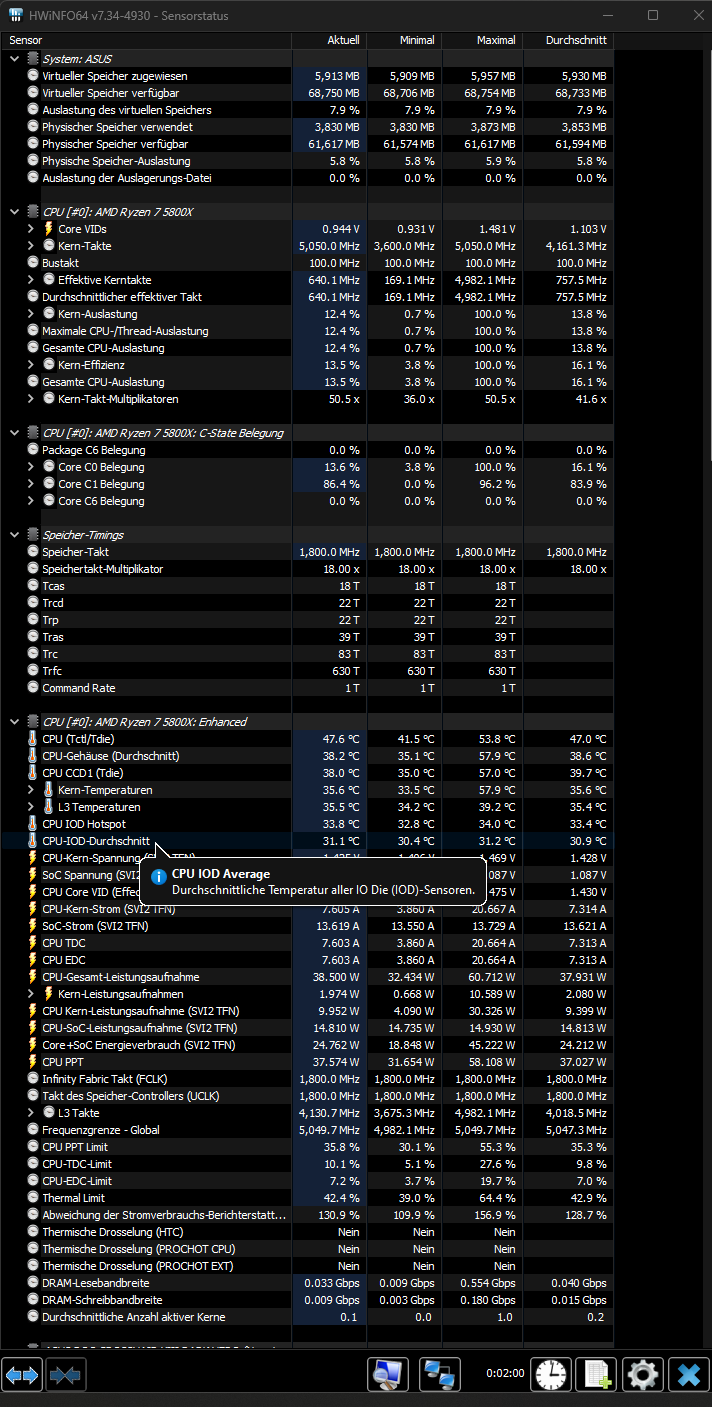Expand the Core C0 Belegung row

click(31, 467)
